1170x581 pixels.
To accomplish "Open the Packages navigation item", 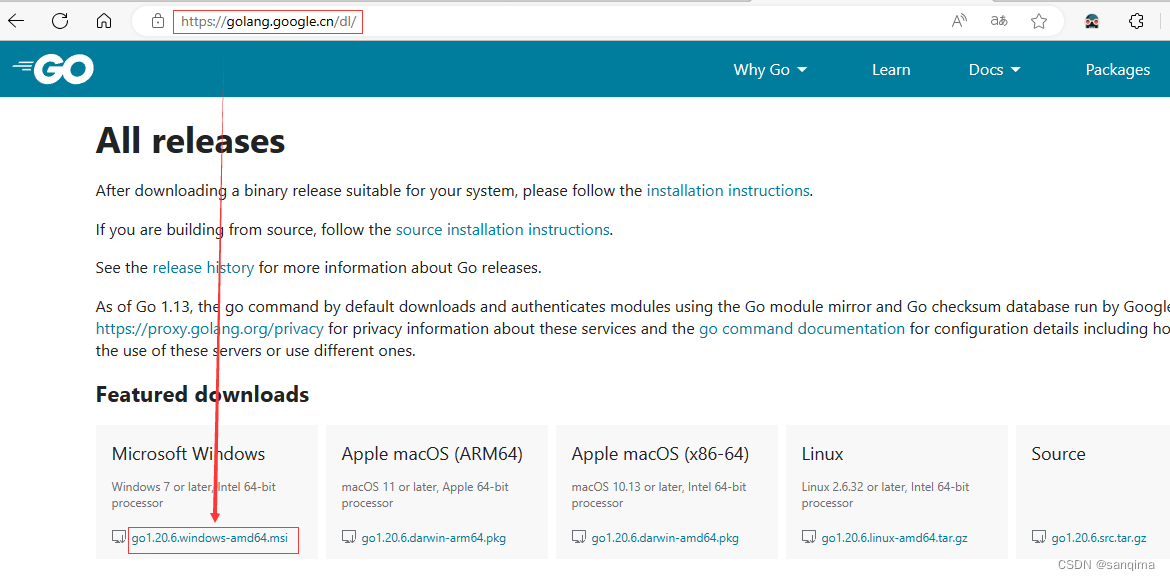I will [x=1118, y=69].
